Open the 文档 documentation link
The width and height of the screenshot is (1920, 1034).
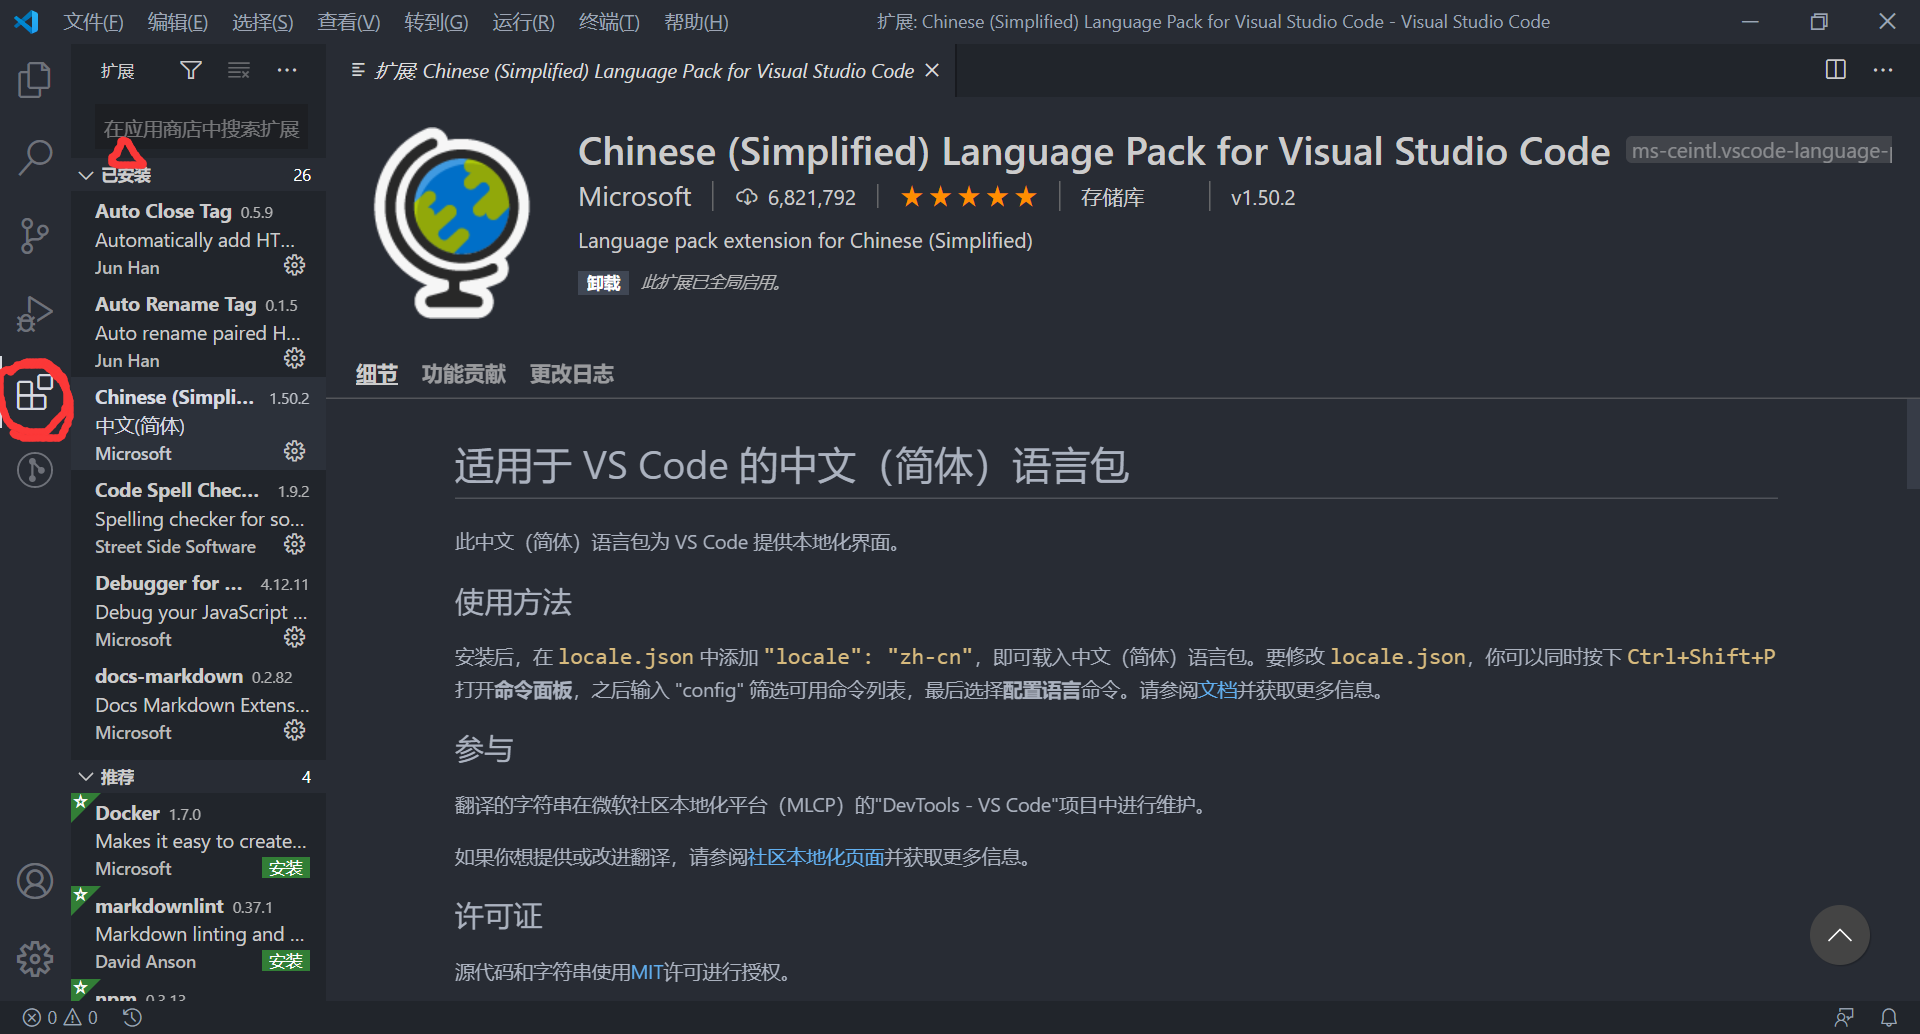pyautogui.click(x=1218, y=690)
